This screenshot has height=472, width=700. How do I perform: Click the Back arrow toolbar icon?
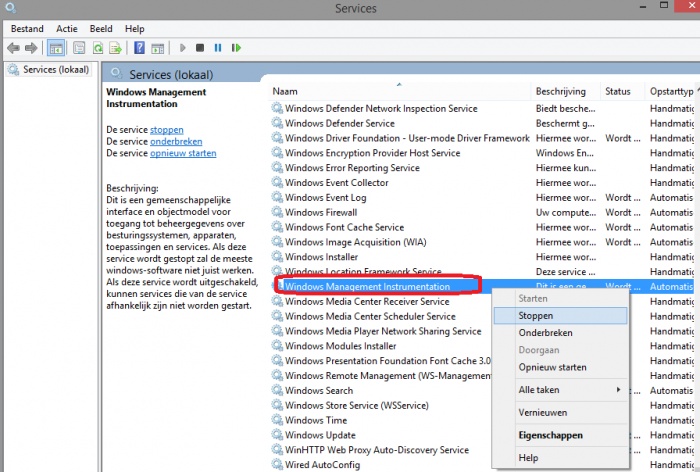[13, 48]
